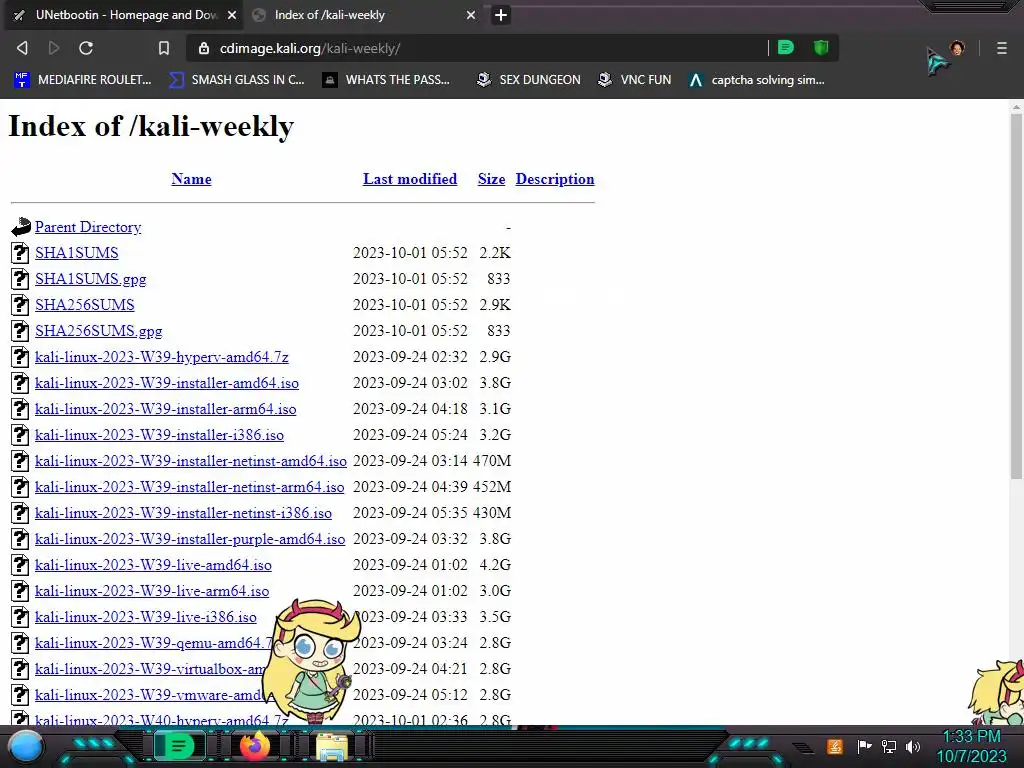The width and height of the screenshot is (1024, 768).
Task: Open captcha solving sim bookmark
Action: pos(757,80)
